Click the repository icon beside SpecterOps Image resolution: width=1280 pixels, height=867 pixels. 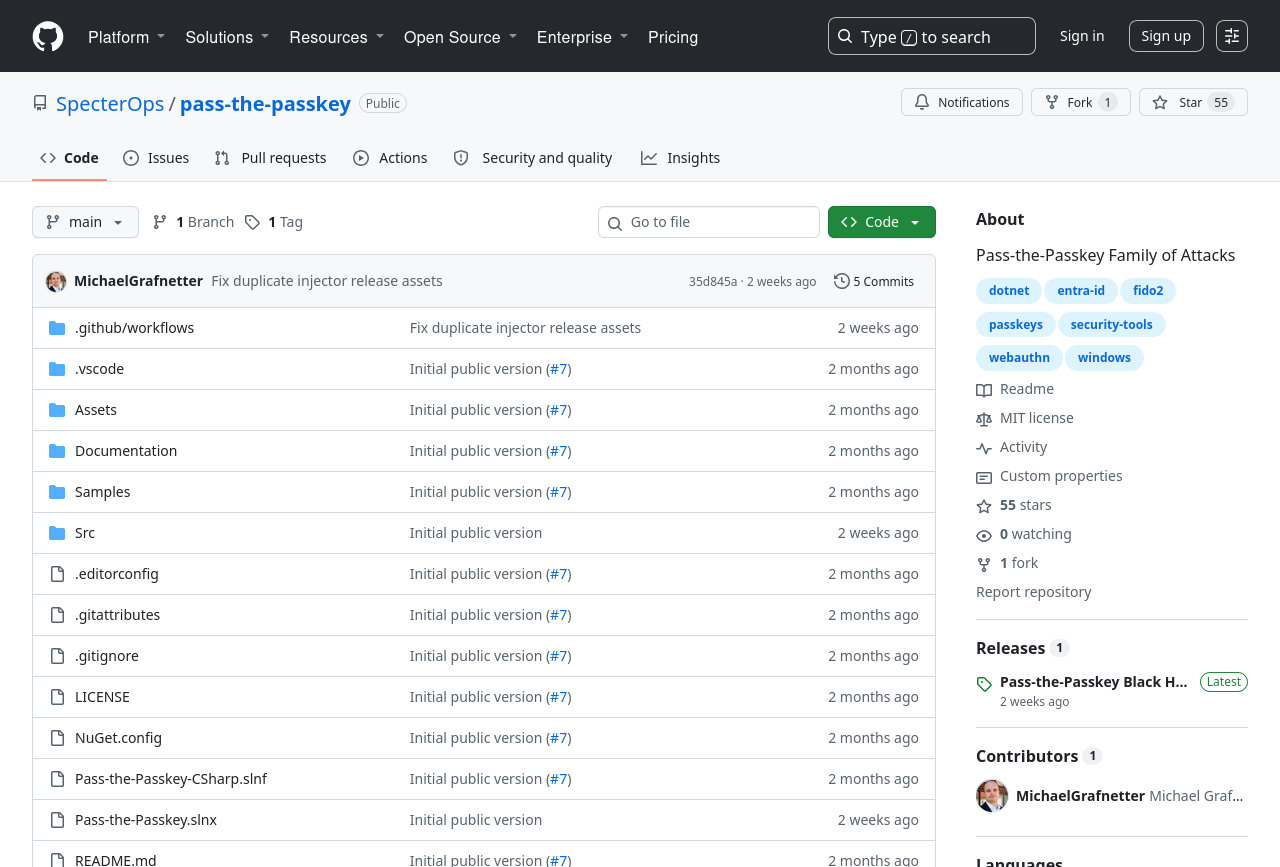point(40,103)
